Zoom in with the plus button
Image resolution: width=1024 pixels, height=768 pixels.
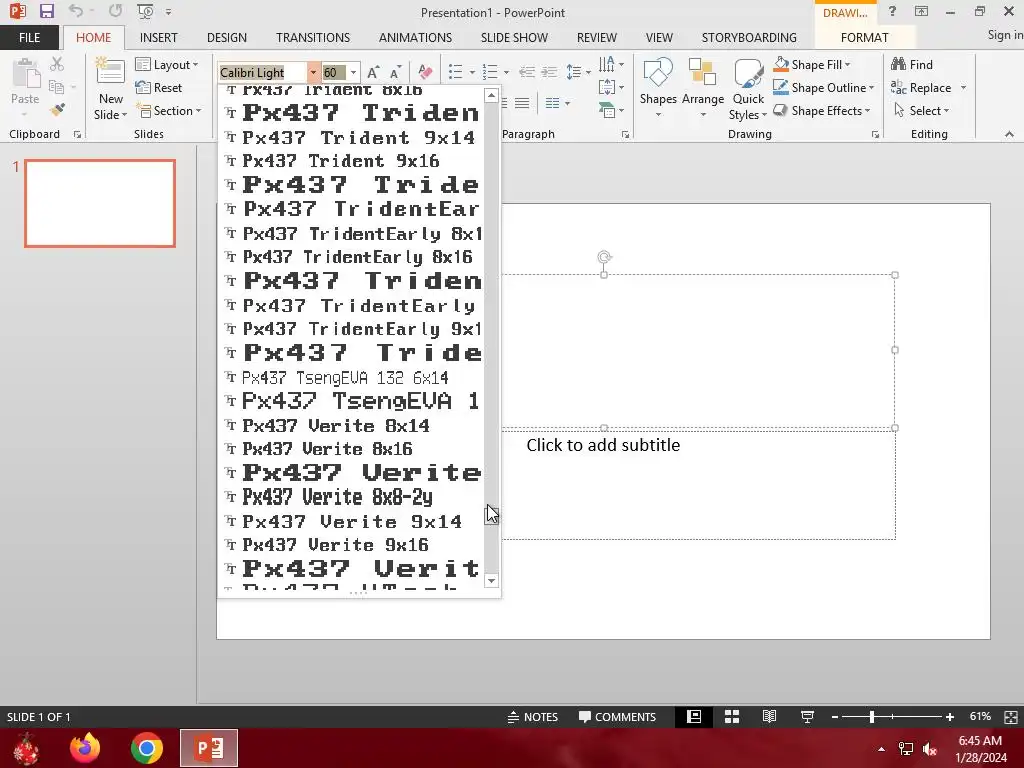(950, 717)
